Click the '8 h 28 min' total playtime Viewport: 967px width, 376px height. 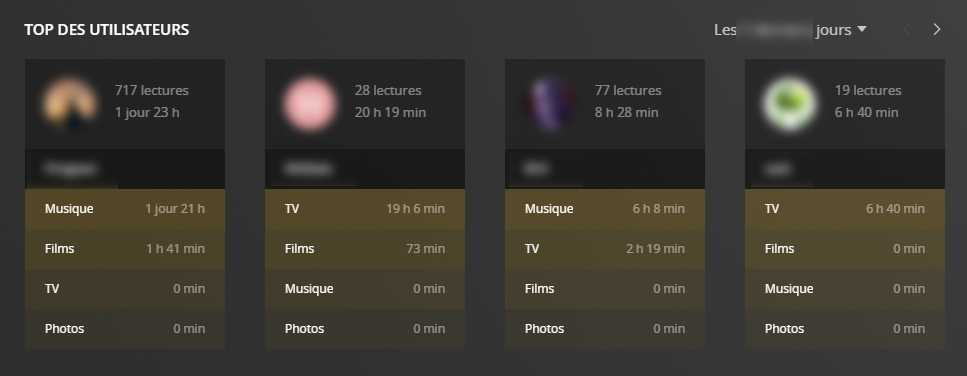click(627, 112)
